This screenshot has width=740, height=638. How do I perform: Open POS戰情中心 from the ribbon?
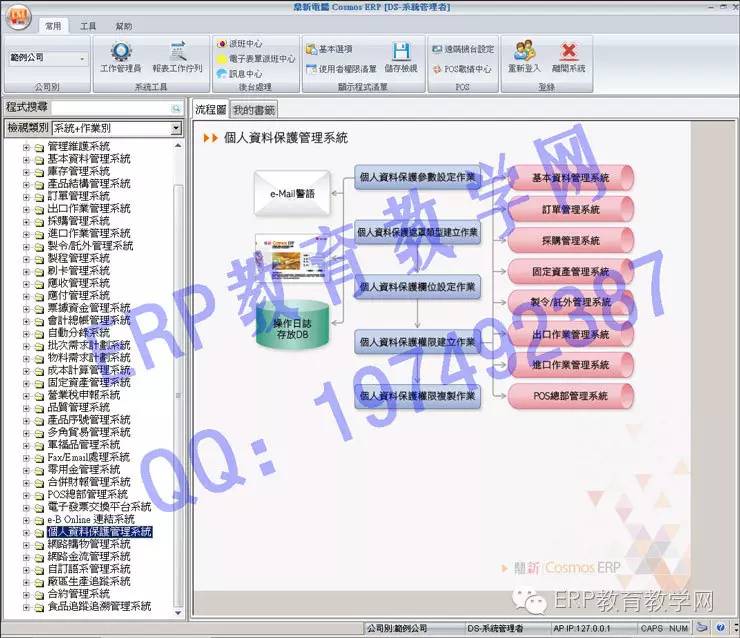(461, 69)
